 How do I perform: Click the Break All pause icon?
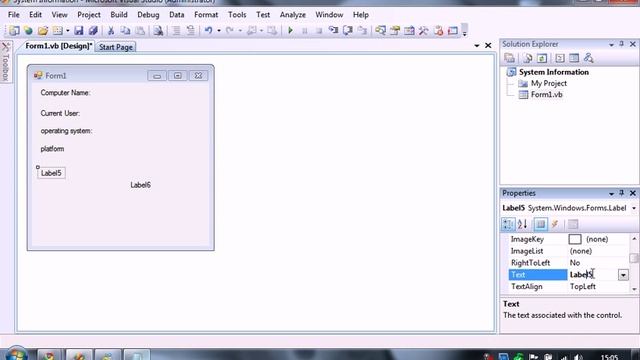tap(304, 31)
